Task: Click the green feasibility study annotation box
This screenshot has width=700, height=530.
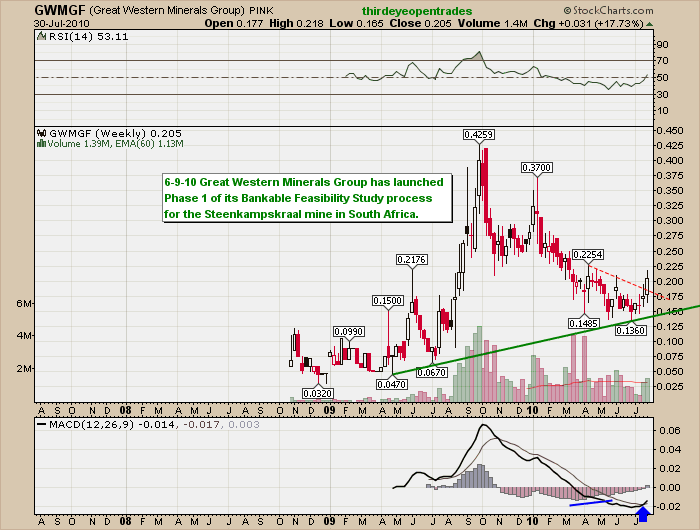Action: pos(308,198)
